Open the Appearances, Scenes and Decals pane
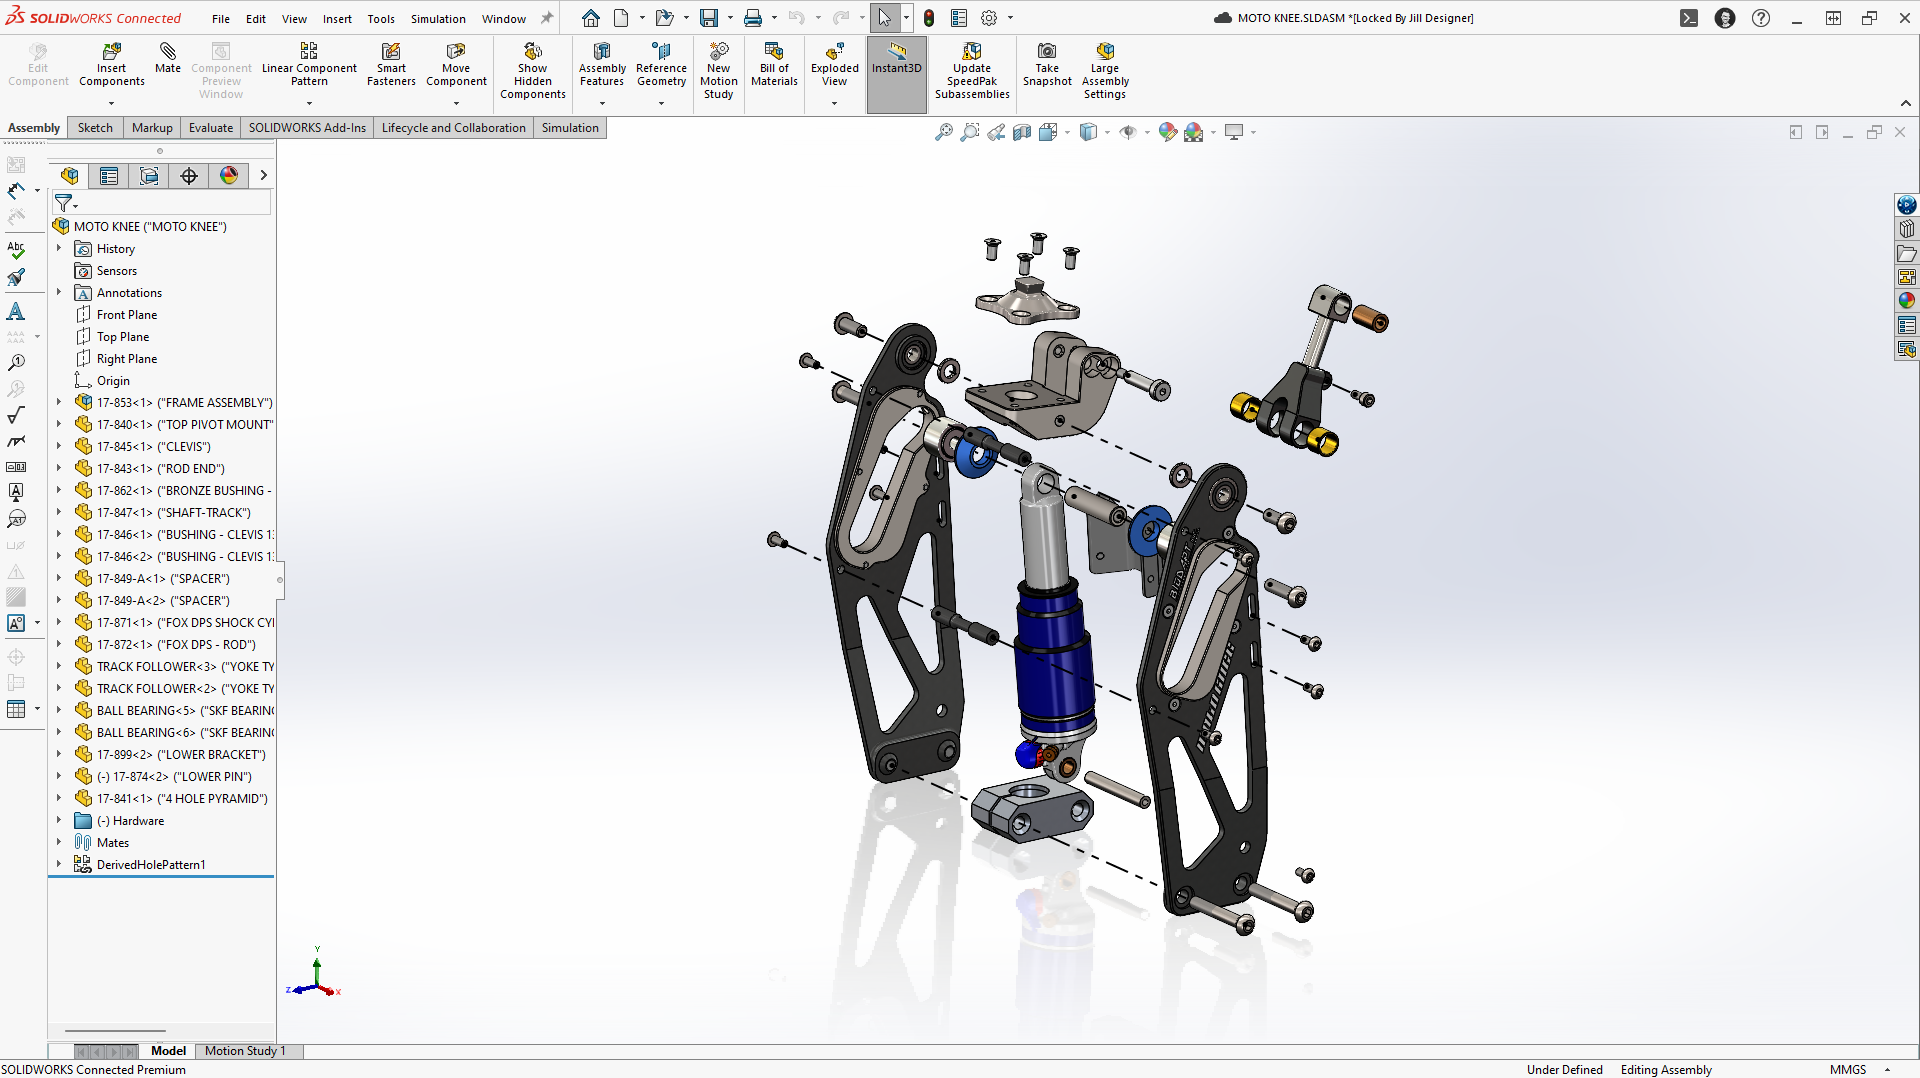1920x1078 pixels. [x=1907, y=300]
